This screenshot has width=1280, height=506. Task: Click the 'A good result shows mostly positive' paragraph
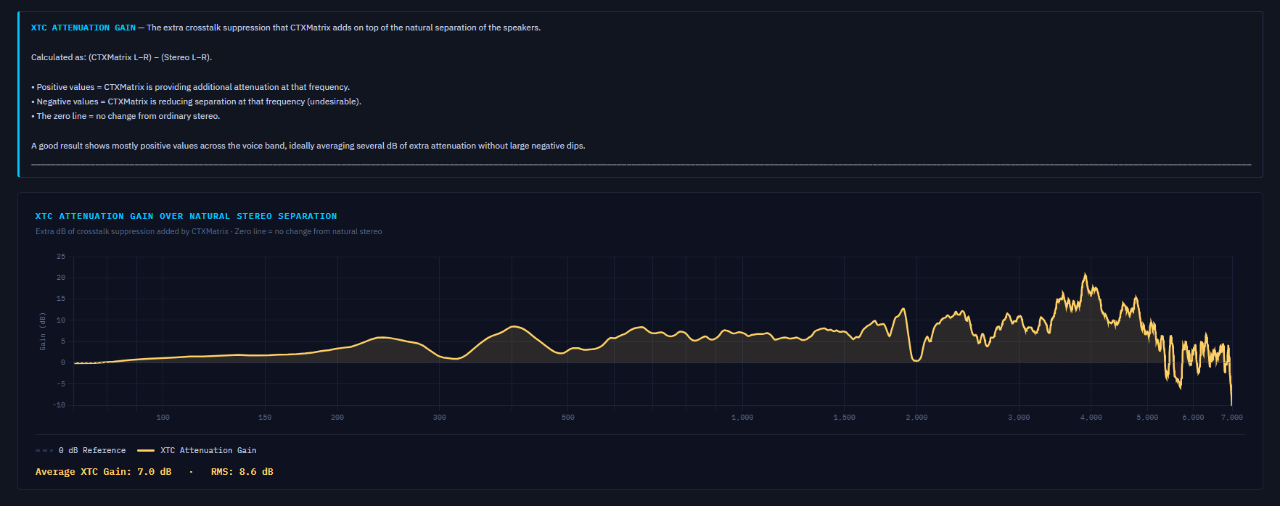click(x=308, y=146)
